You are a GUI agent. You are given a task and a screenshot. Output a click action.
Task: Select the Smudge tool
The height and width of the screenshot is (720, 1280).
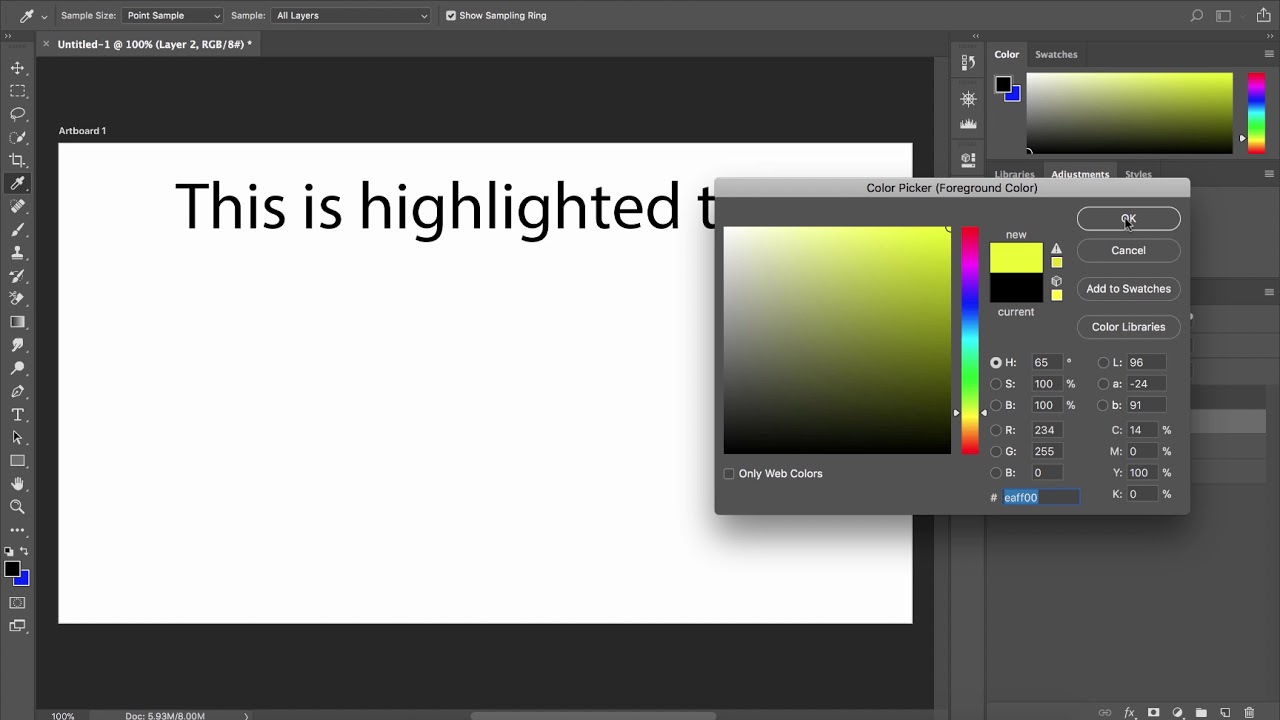coord(17,345)
